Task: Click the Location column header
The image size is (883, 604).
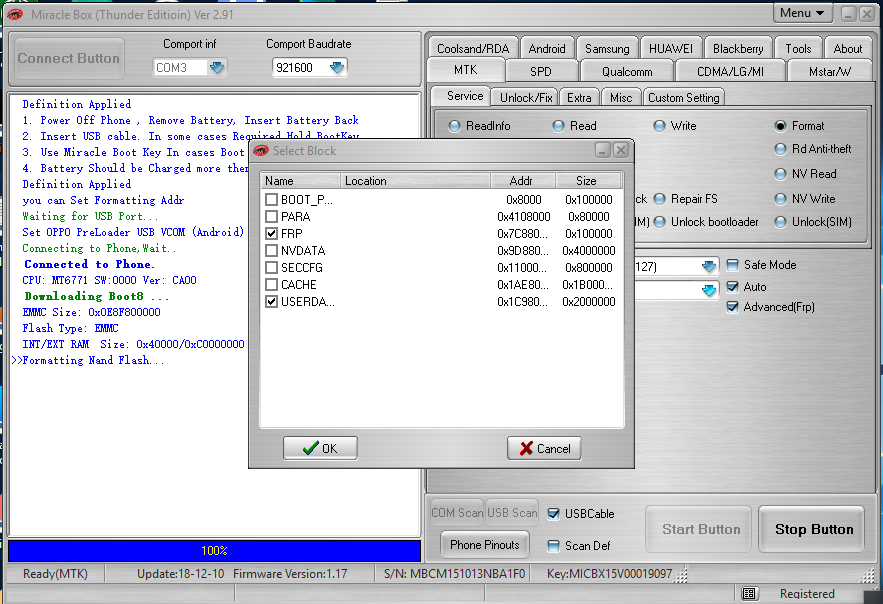Action: tap(415, 181)
